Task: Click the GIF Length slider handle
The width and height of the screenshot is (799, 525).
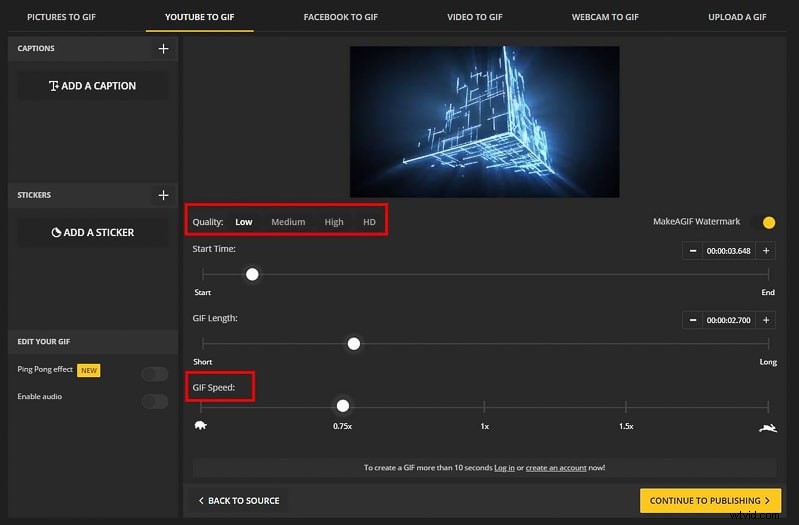Action: point(354,344)
